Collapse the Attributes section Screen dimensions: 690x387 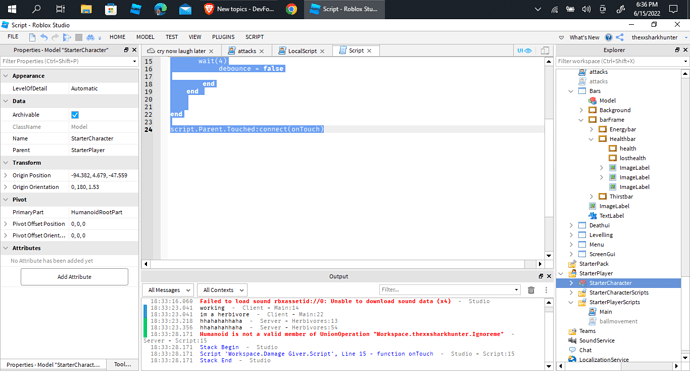pos(6,248)
